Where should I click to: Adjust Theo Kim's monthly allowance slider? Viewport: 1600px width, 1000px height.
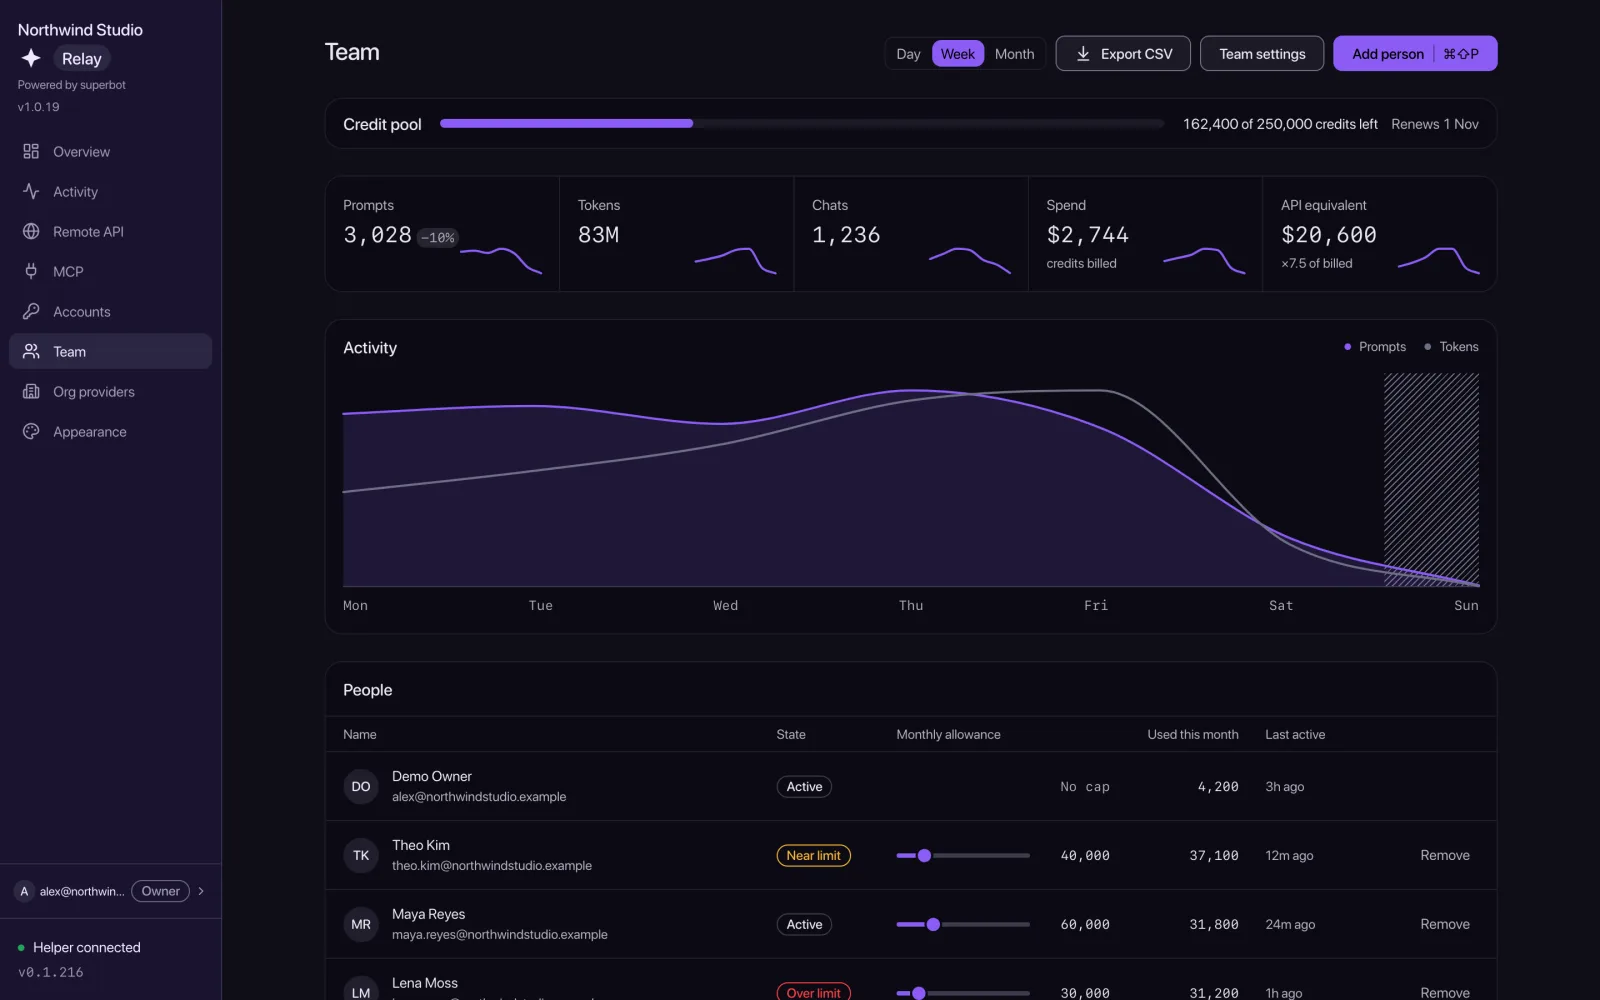click(x=963, y=855)
